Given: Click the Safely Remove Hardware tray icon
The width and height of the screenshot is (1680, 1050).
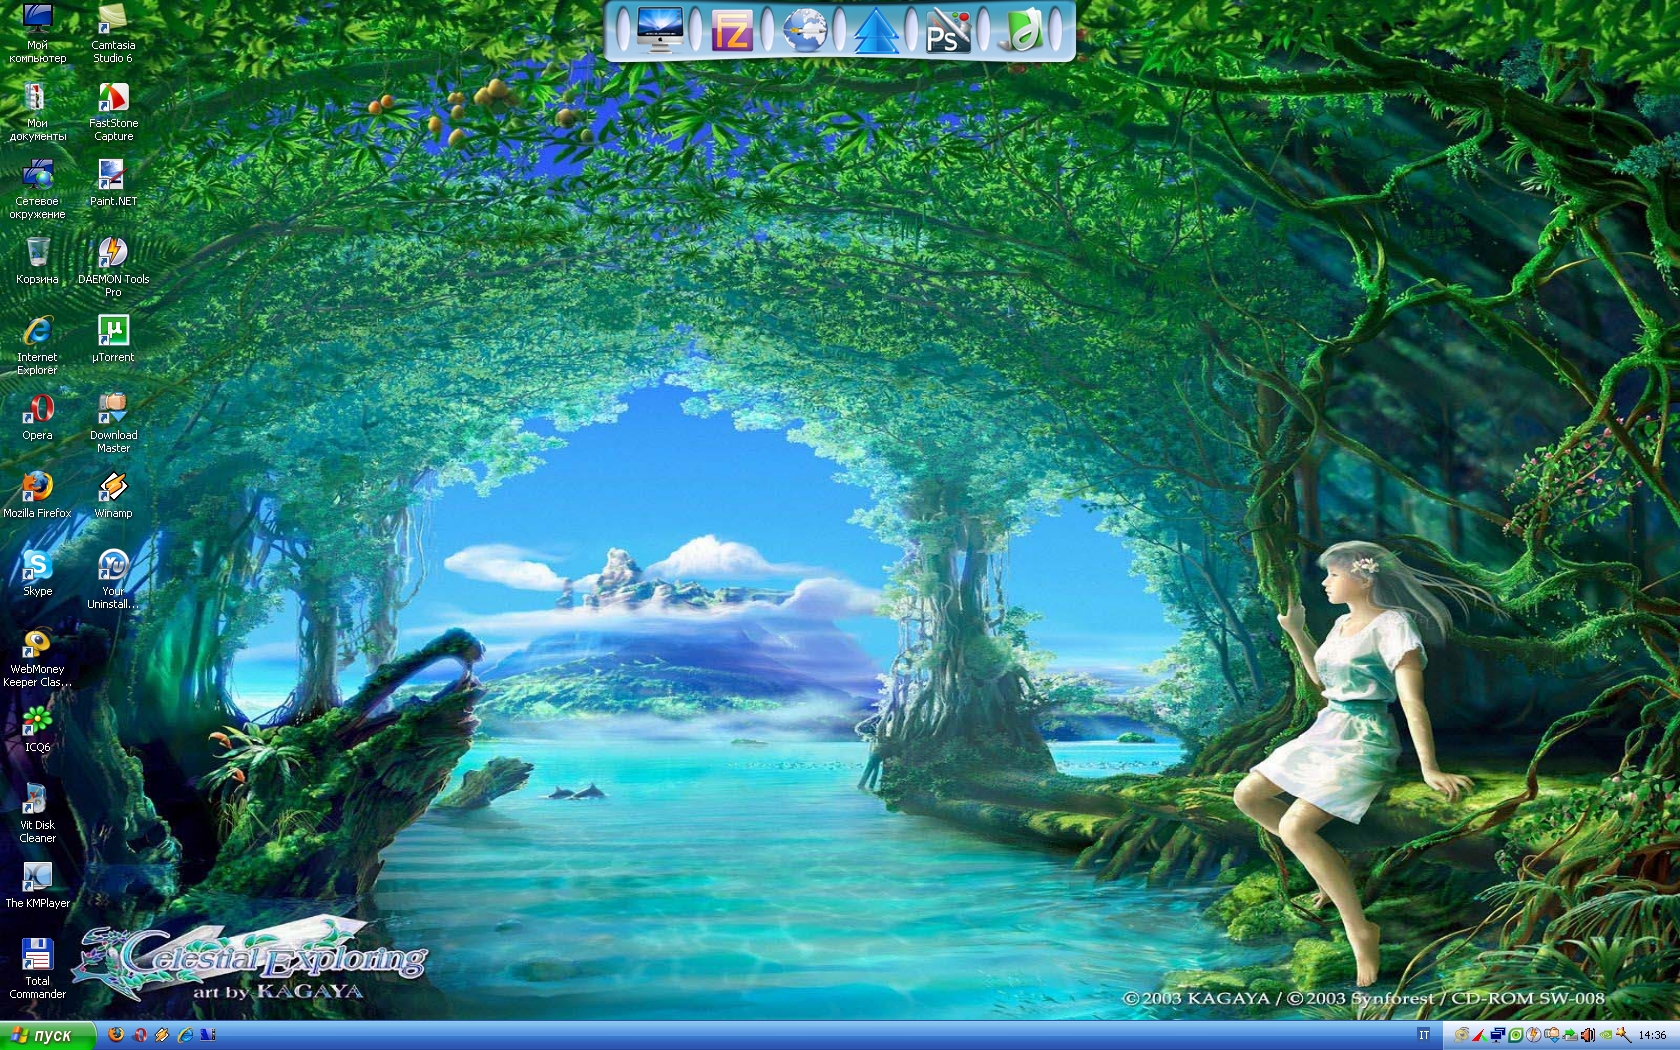Looking at the screenshot, I should [x=1570, y=1035].
